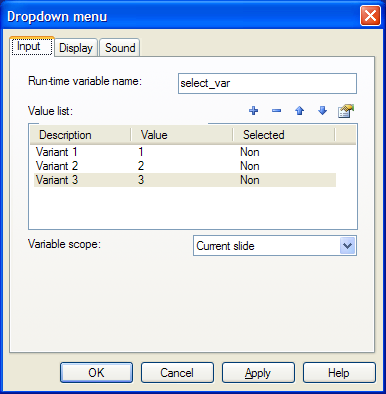The image size is (386, 394).
Task: Click the Selected column header
Action: 284,135
